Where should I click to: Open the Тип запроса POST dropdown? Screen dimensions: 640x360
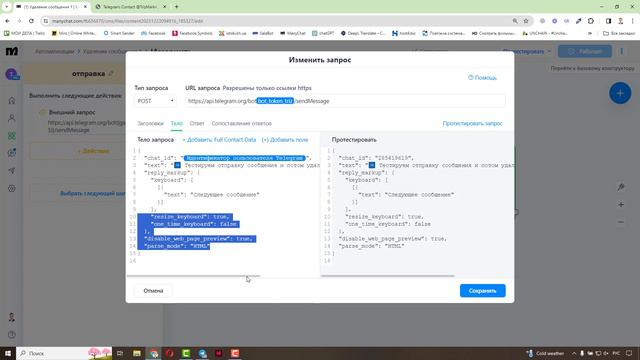[155, 101]
